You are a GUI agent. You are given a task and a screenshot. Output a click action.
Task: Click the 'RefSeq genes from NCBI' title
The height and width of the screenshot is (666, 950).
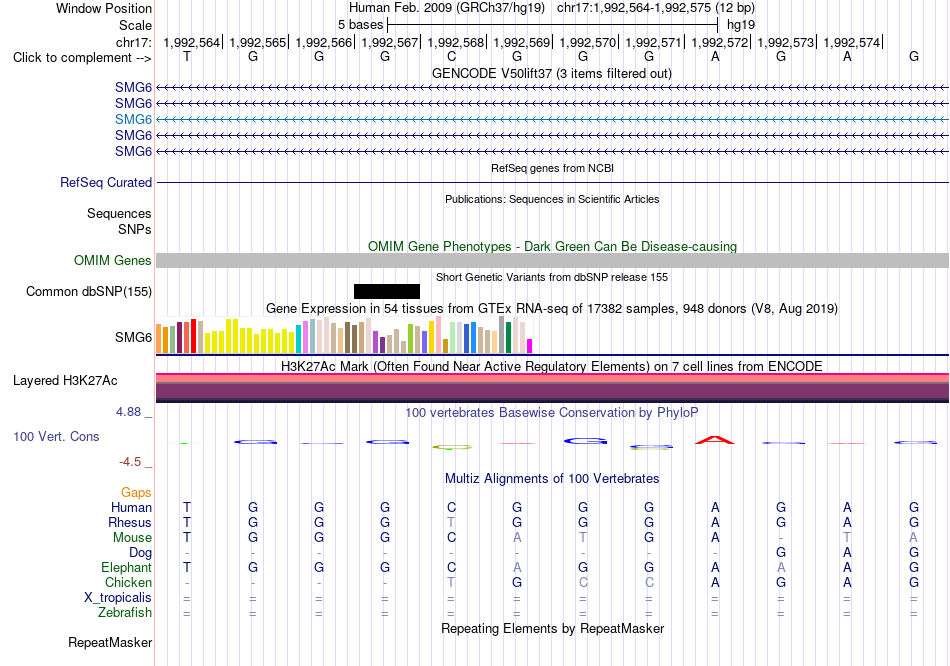(552, 168)
